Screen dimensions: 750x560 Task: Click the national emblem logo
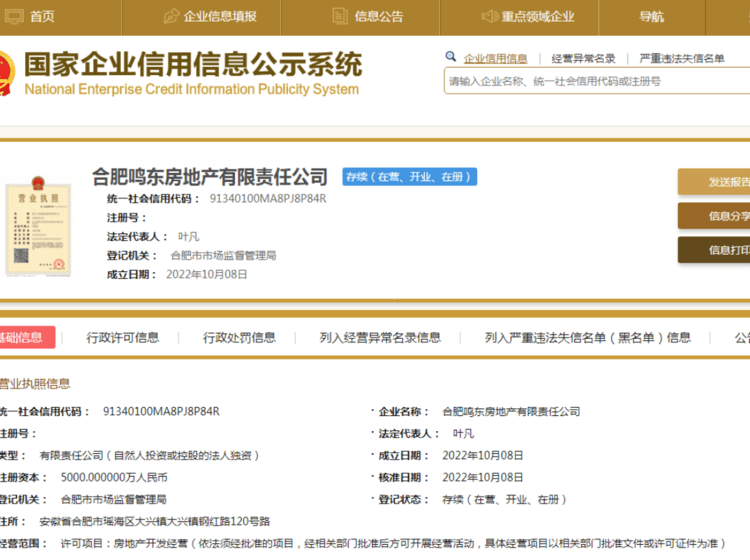[x=5, y=73]
